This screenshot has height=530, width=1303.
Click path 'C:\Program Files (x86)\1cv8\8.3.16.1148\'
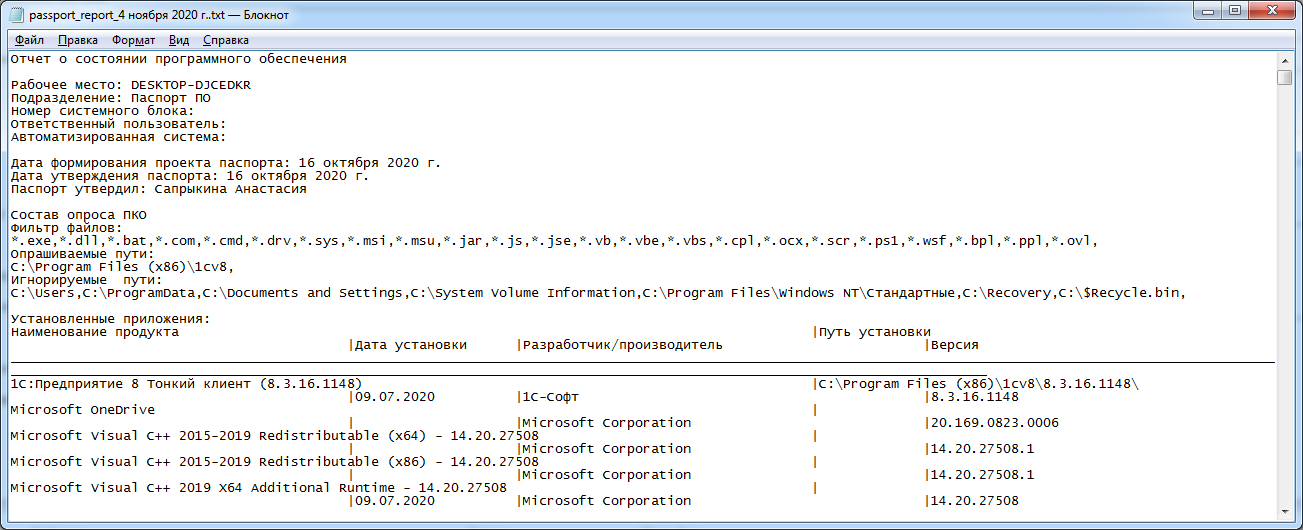(x=979, y=384)
